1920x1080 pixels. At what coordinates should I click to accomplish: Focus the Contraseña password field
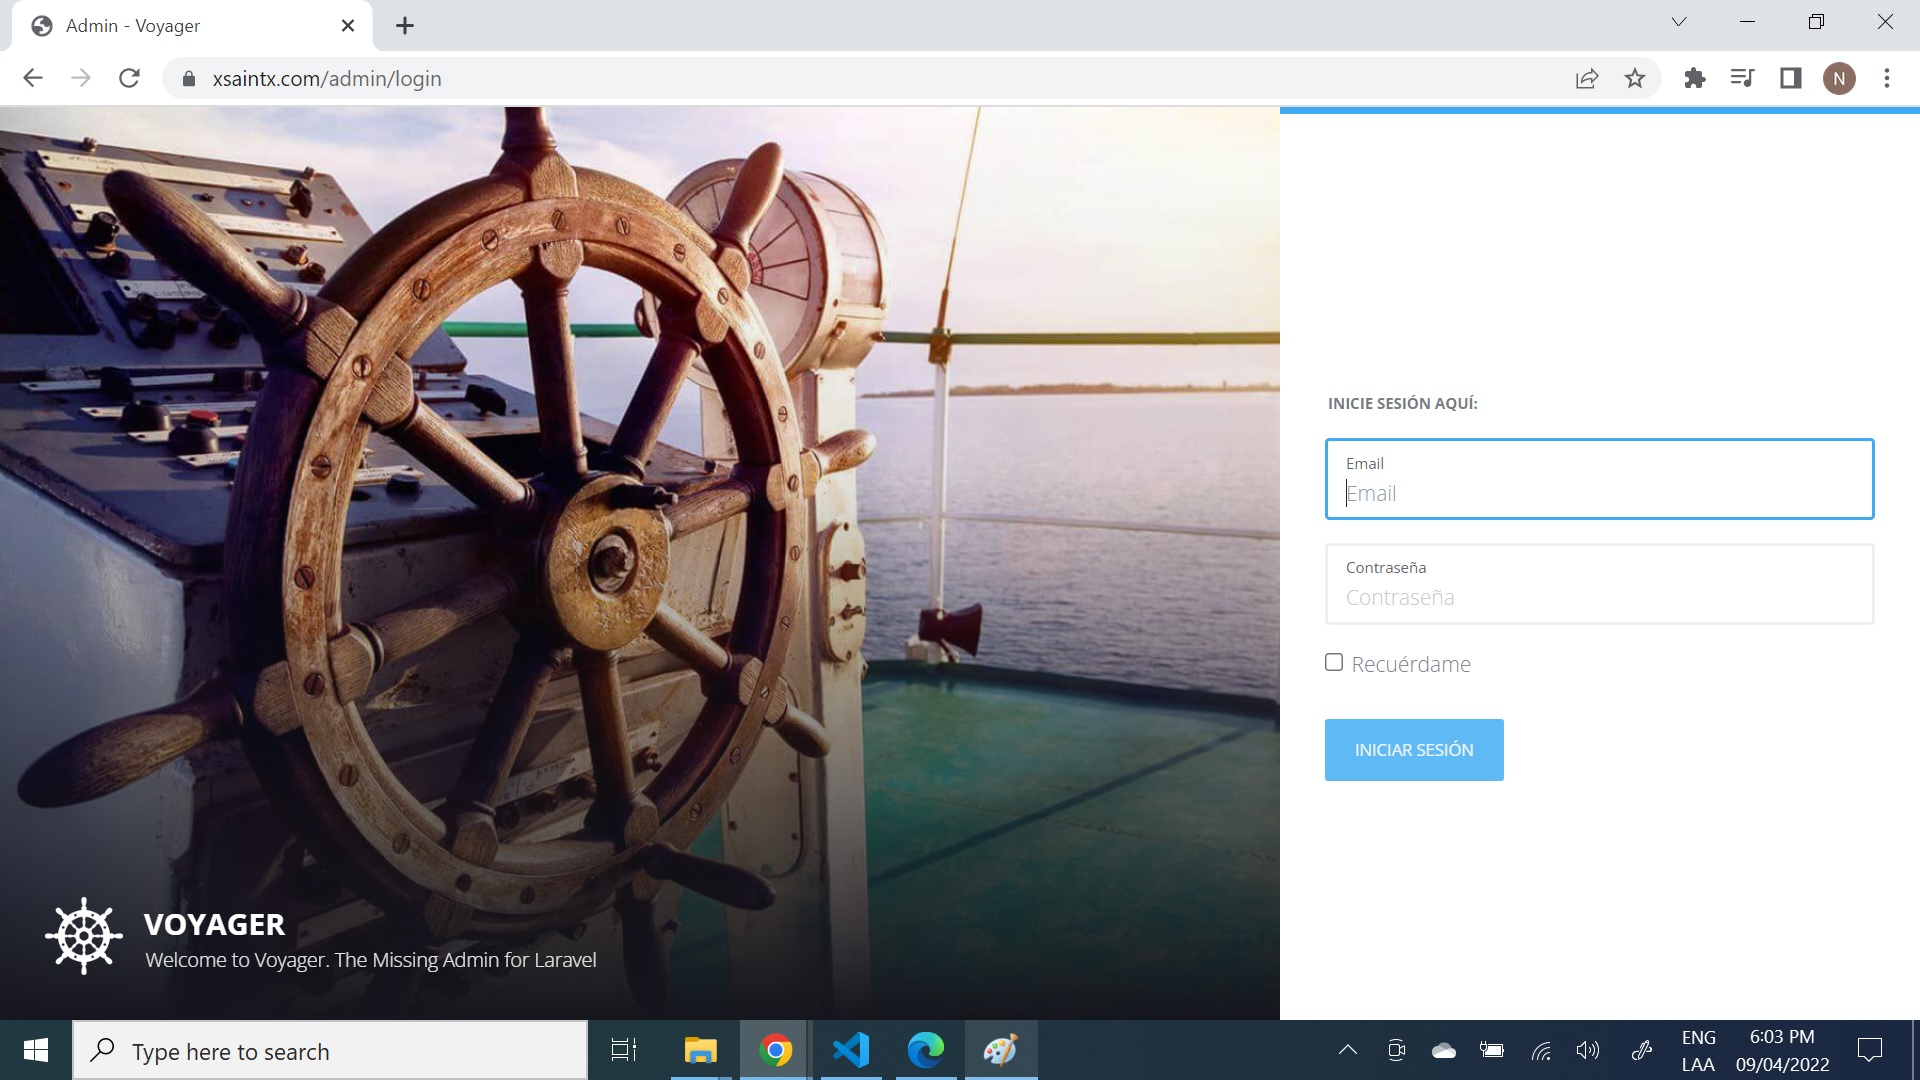pyautogui.click(x=1598, y=597)
